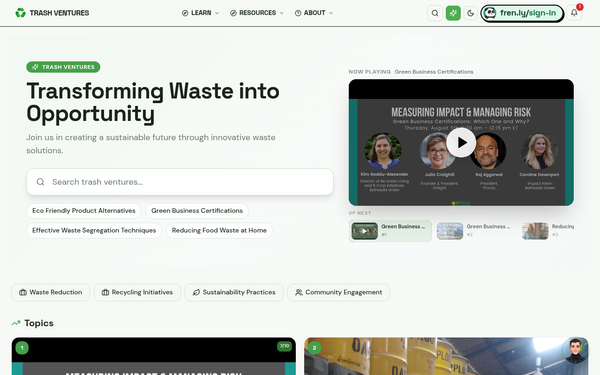The width and height of the screenshot is (600, 375).
Task: Expand the Learn menu chevron
Action: coord(217,13)
